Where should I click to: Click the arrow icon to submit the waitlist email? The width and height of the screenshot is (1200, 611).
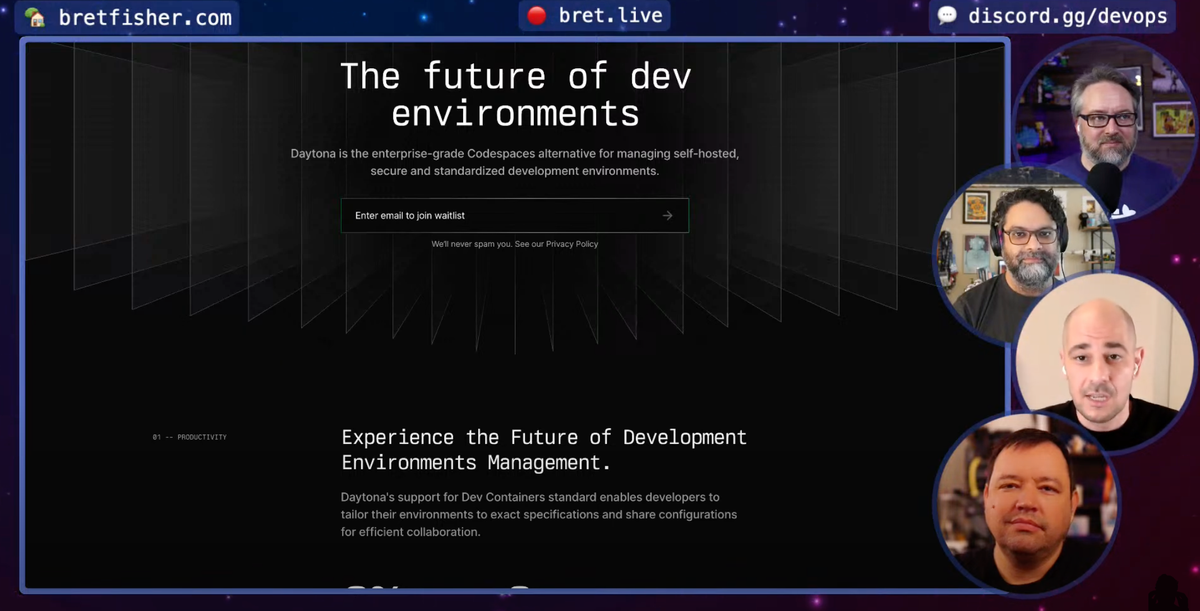(667, 215)
